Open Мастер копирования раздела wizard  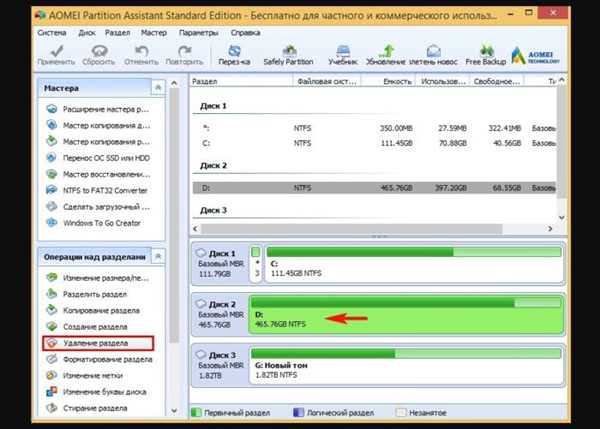[99, 142]
